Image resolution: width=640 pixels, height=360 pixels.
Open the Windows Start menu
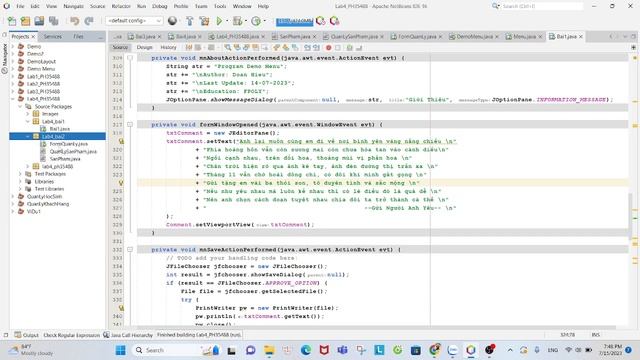pos(120,350)
